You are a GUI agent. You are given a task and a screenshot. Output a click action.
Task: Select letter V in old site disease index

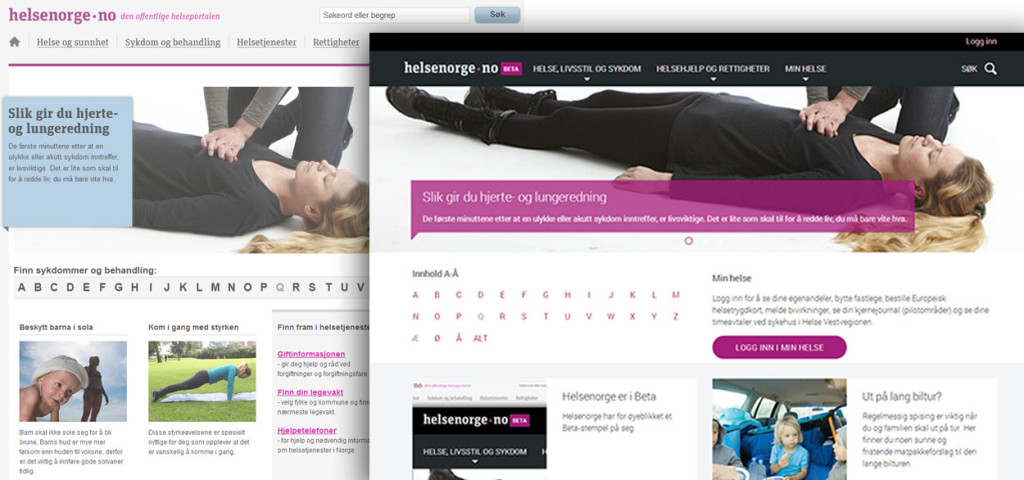(360, 287)
